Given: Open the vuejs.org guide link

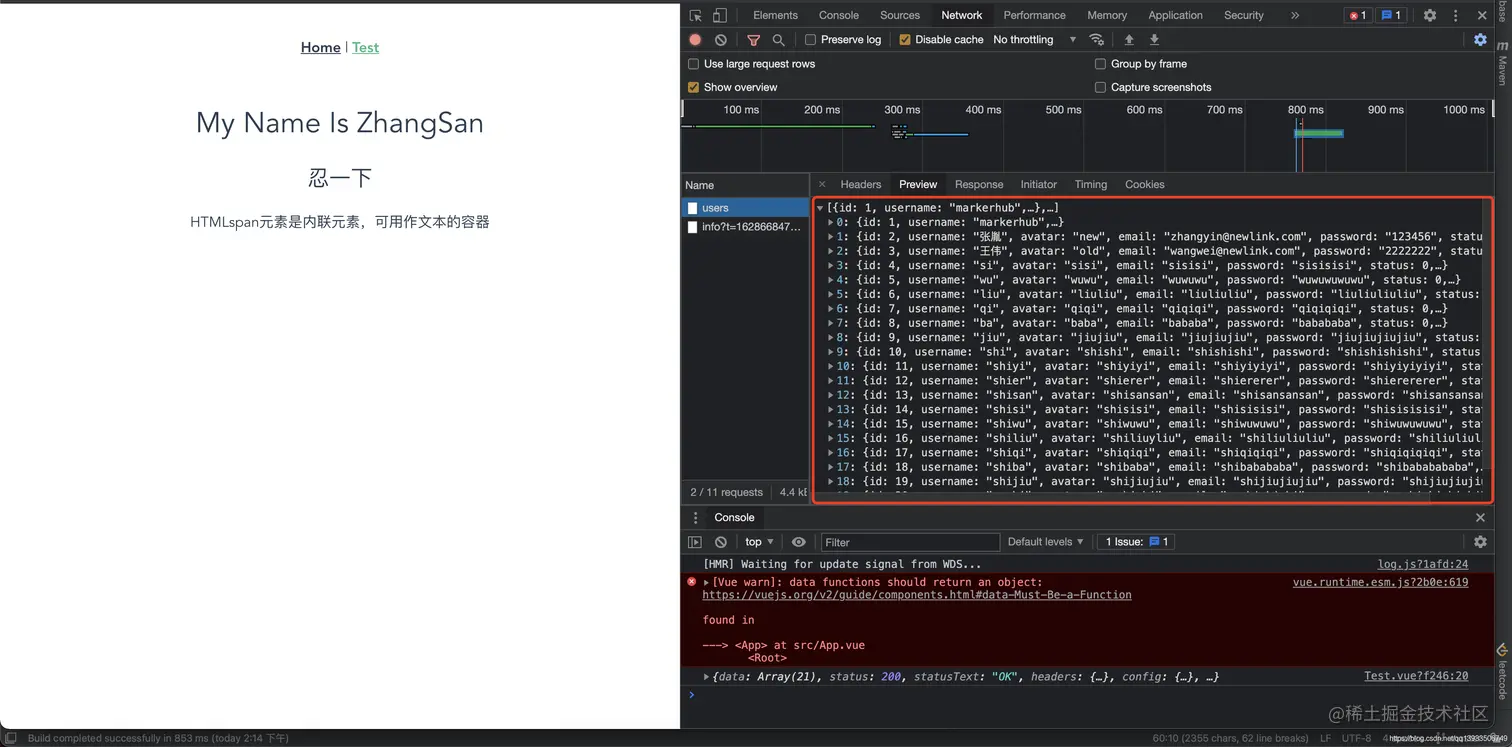Looking at the screenshot, I should [x=917, y=595].
